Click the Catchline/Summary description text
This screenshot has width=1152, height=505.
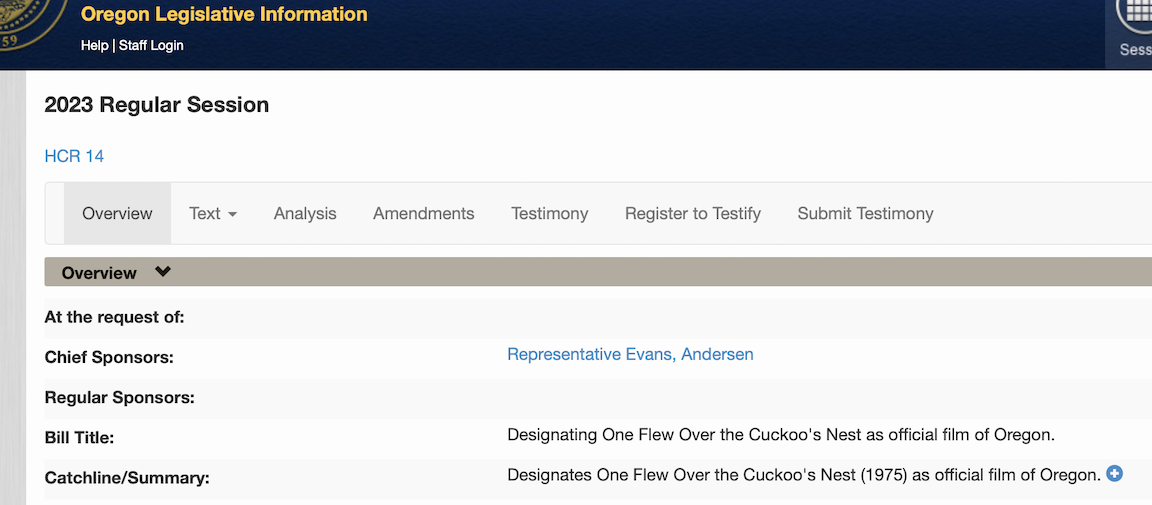coord(803,475)
